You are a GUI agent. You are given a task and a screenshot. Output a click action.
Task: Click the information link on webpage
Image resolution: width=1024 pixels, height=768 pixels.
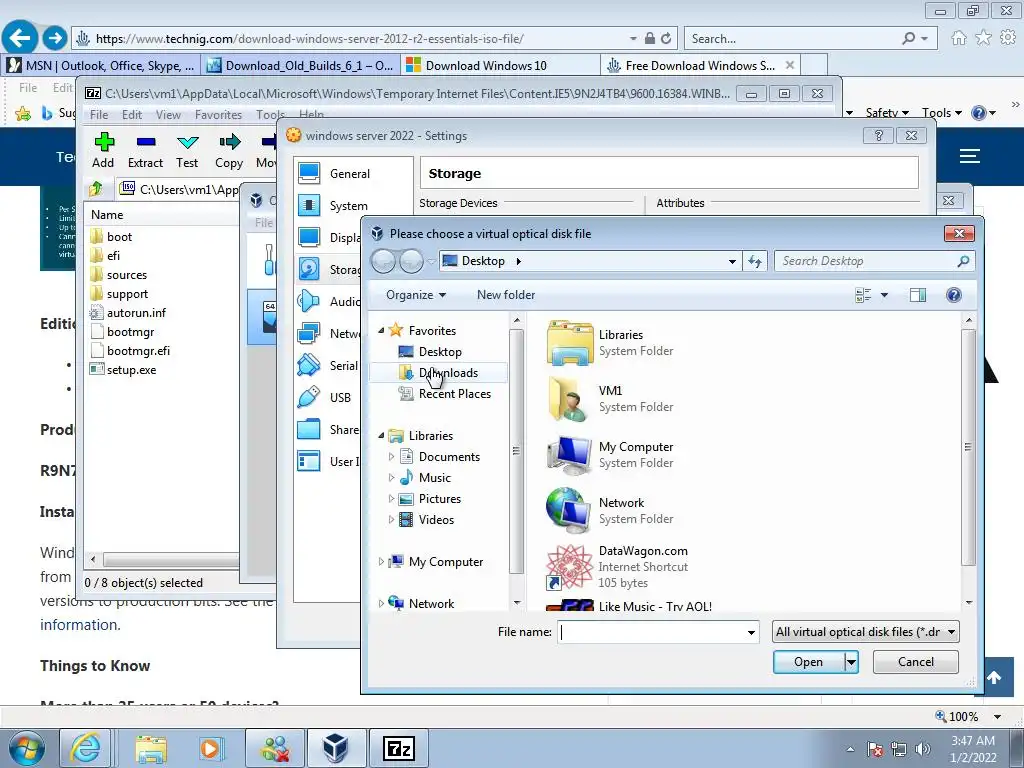80,625
